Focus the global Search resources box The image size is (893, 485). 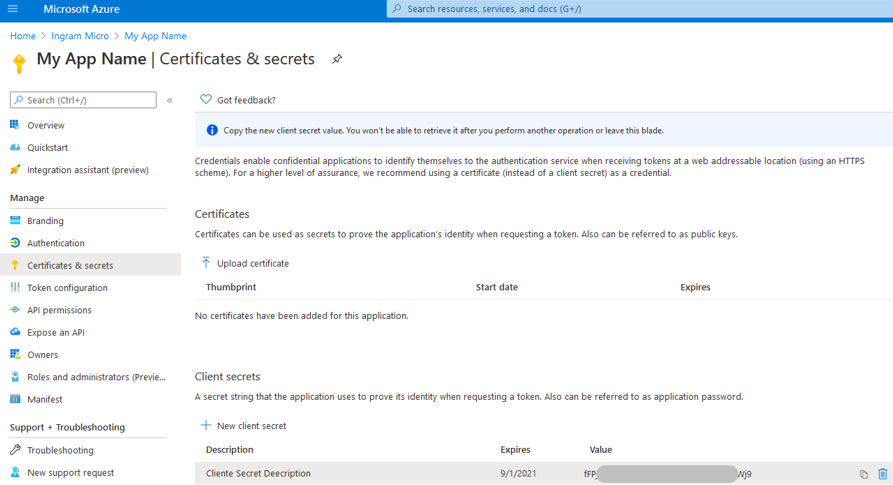[640, 9]
